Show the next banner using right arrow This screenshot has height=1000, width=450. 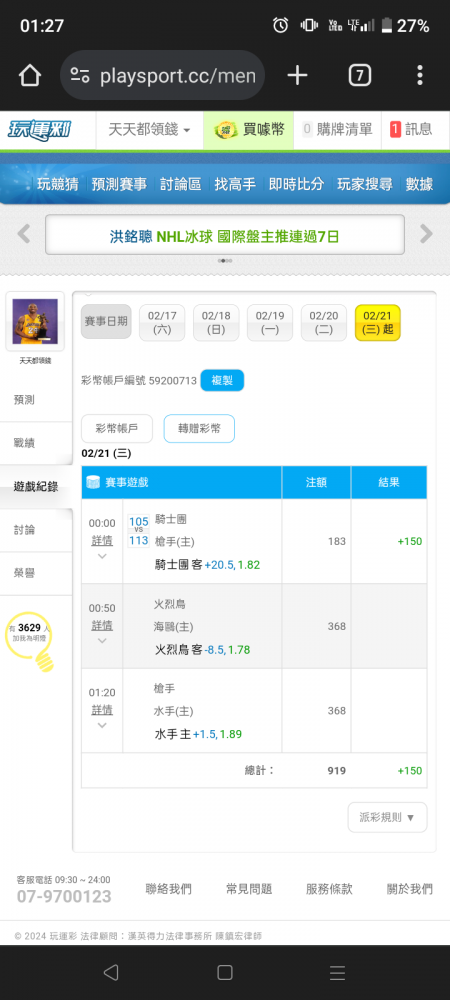click(x=426, y=234)
